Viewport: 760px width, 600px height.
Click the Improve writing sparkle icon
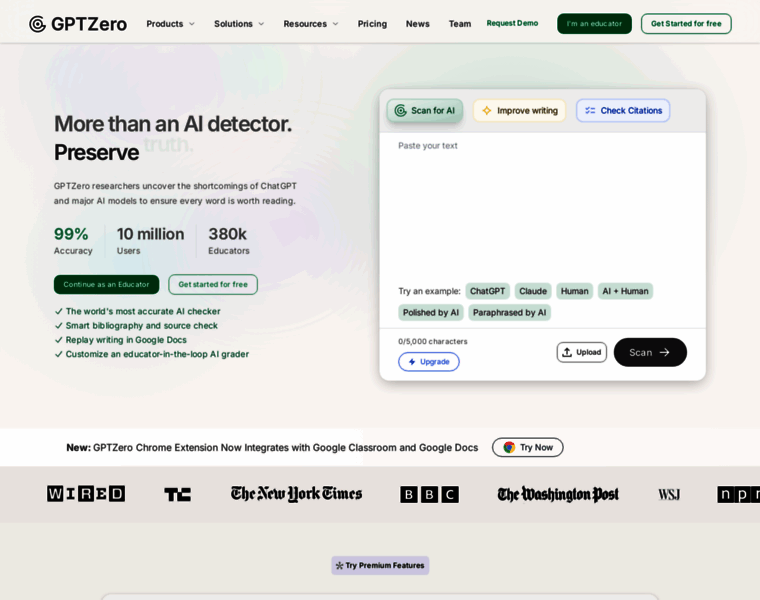point(487,111)
